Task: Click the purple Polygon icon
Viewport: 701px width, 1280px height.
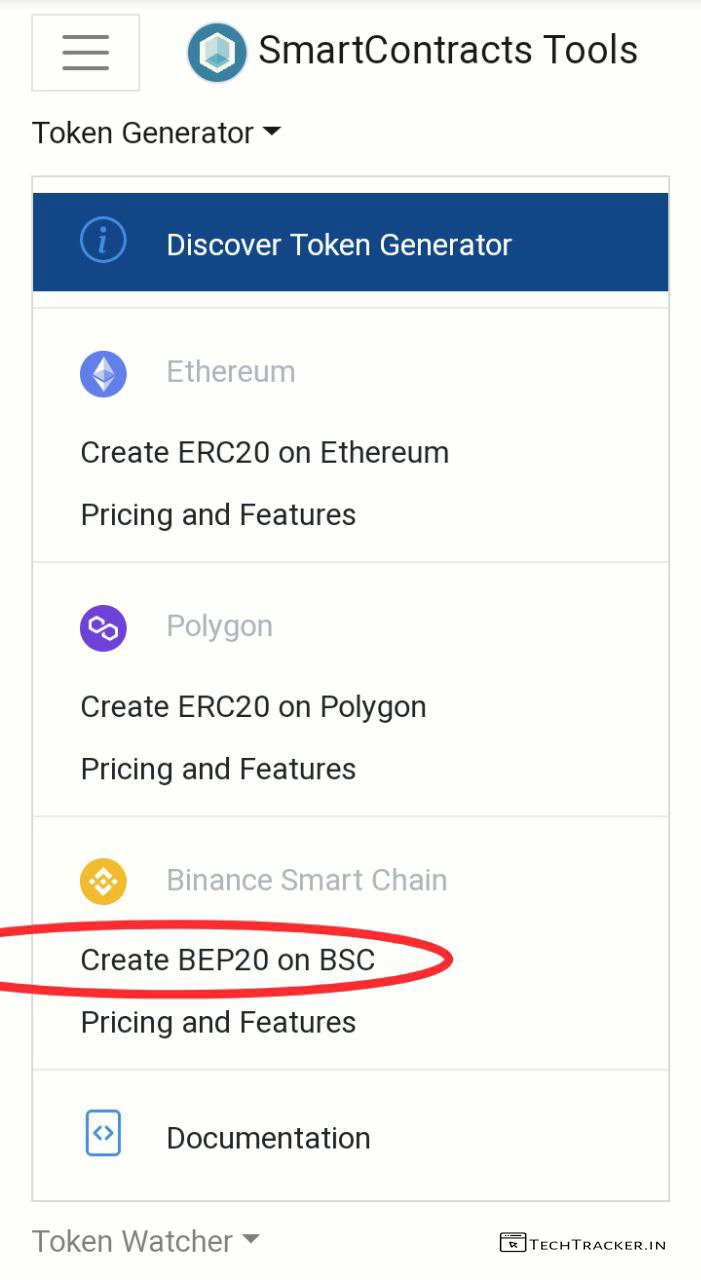Action: pyautogui.click(x=103, y=628)
